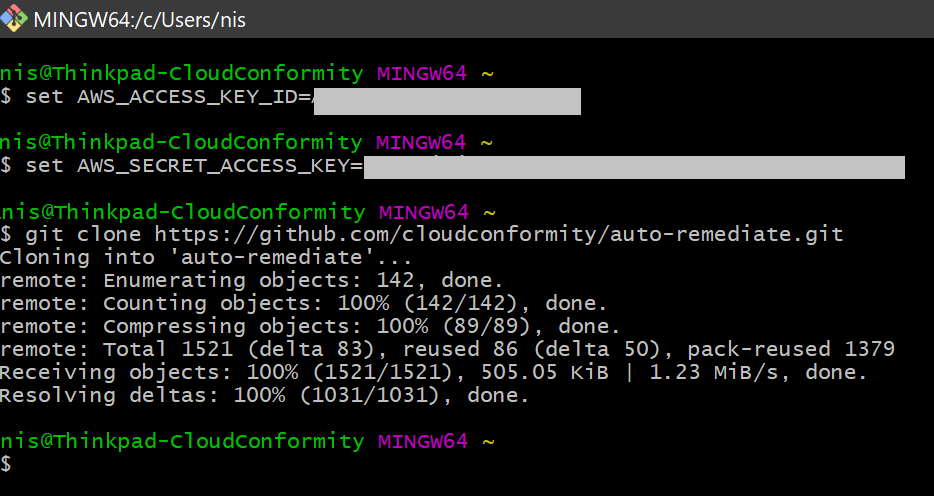Viewport: 934px width, 496px height.
Task: Click the remote Total 1521 line
Action: click(447, 350)
